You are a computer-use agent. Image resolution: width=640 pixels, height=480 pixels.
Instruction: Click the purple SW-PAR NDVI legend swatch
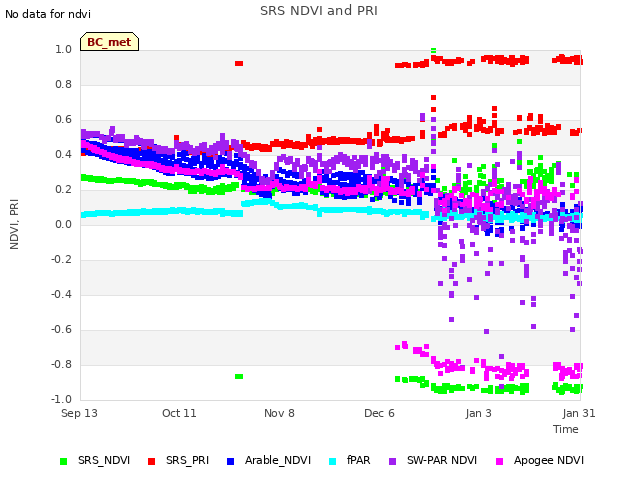[x=392, y=461]
